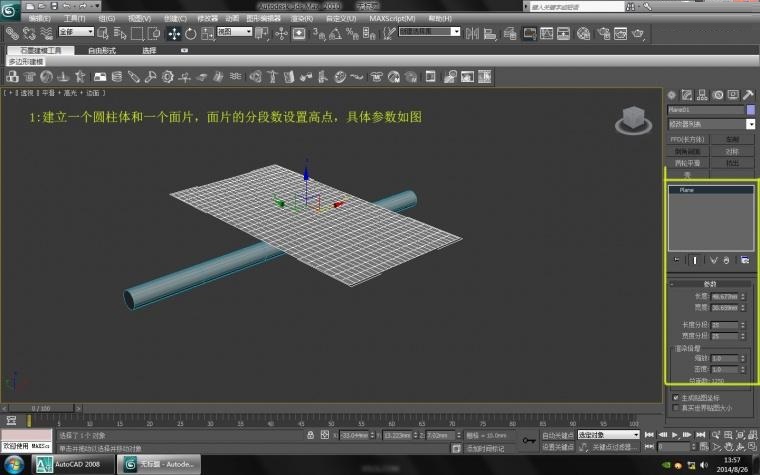Screen dimensions: 760x475
Task: Toggle show end result in modifier stack
Action: tap(695, 260)
